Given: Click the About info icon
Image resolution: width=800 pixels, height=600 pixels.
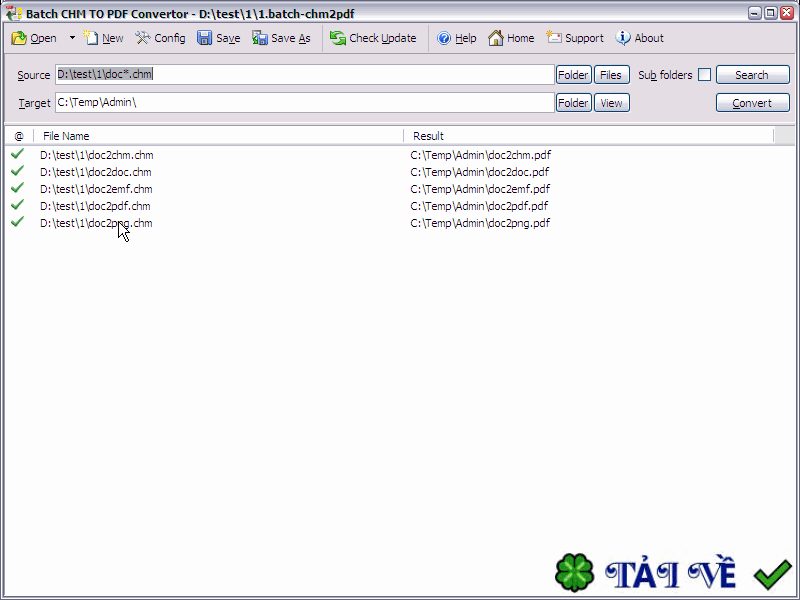Looking at the screenshot, I should (x=622, y=38).
